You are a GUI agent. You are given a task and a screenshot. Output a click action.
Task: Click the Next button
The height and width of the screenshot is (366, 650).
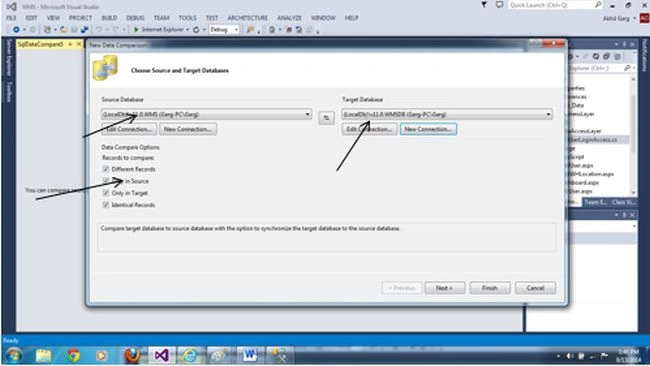pyautogui.click(x=444, y=288)
